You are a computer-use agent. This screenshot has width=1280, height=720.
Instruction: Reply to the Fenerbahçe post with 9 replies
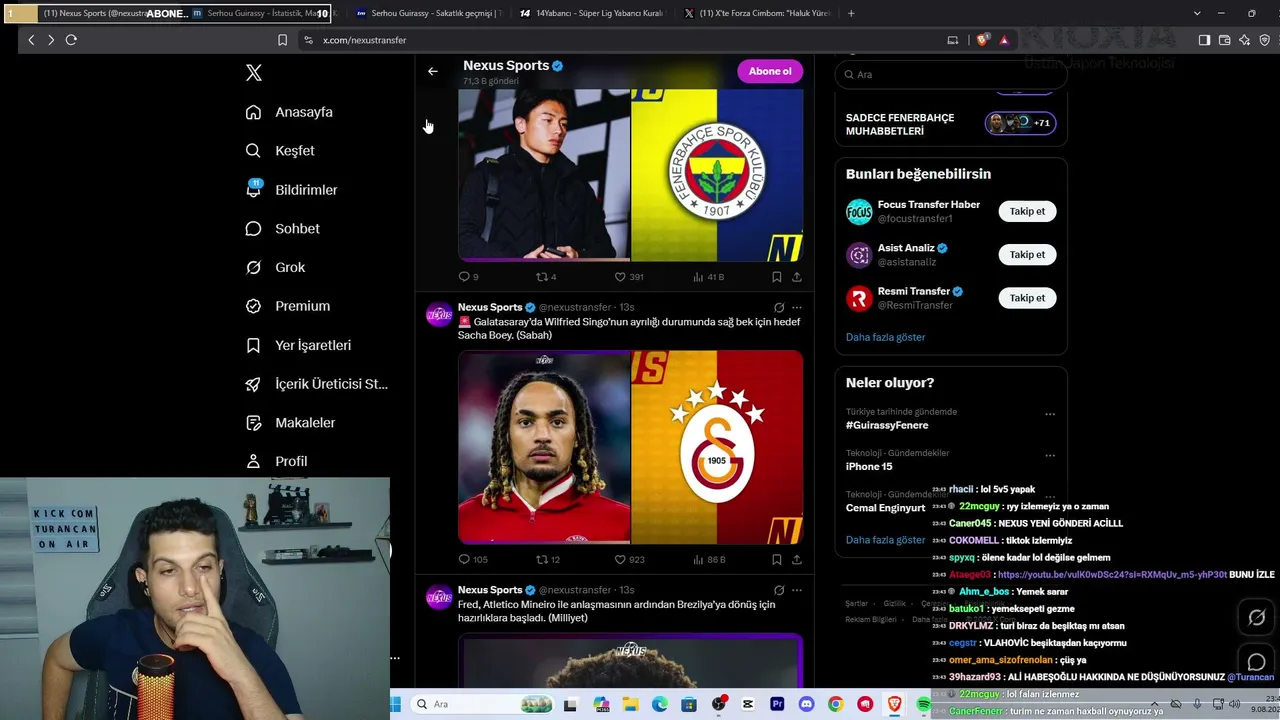coord(468,277)
